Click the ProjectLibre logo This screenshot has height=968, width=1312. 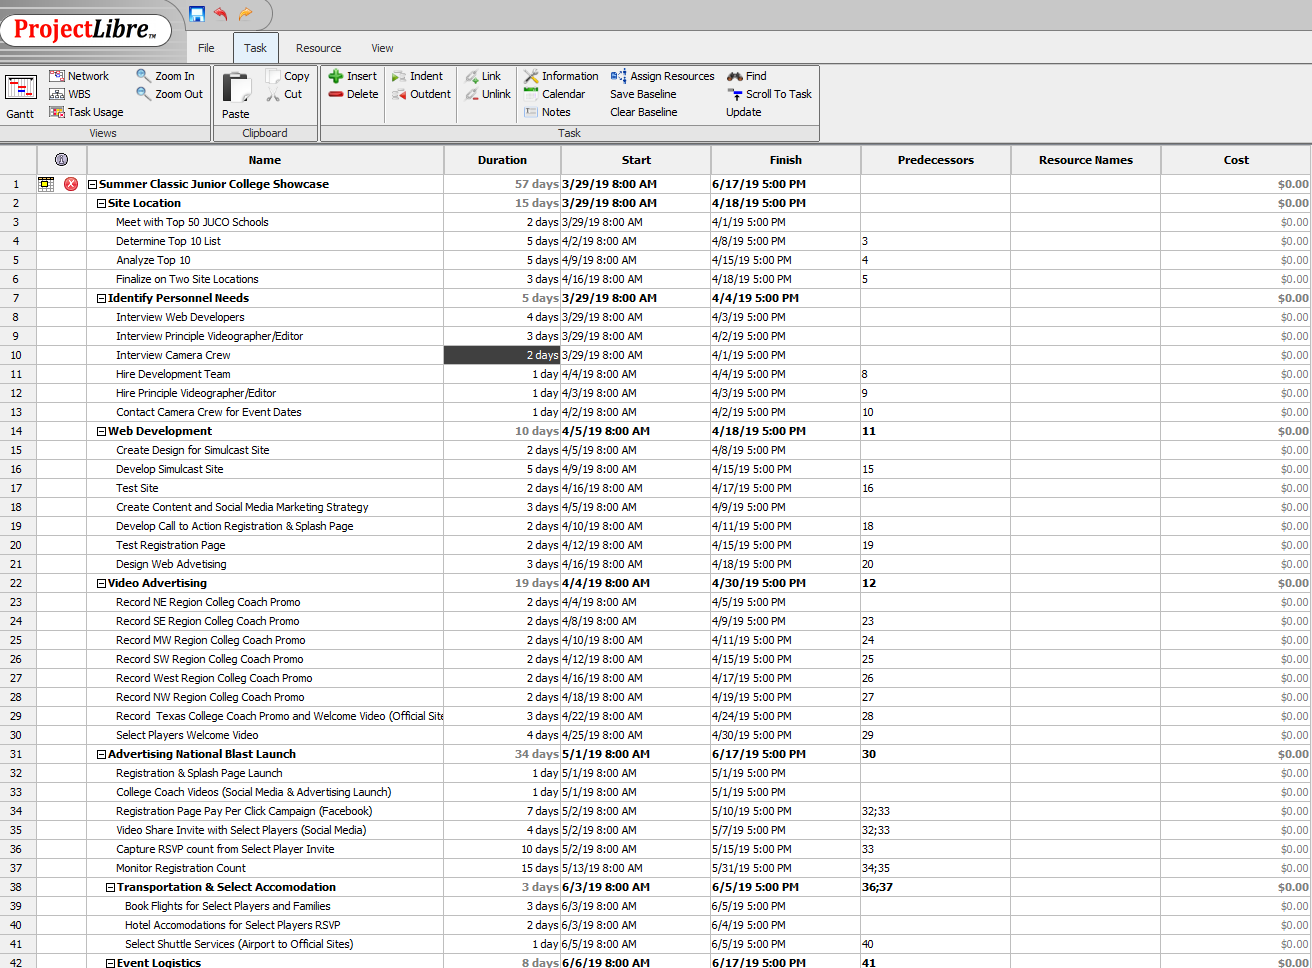pos(86,30)
